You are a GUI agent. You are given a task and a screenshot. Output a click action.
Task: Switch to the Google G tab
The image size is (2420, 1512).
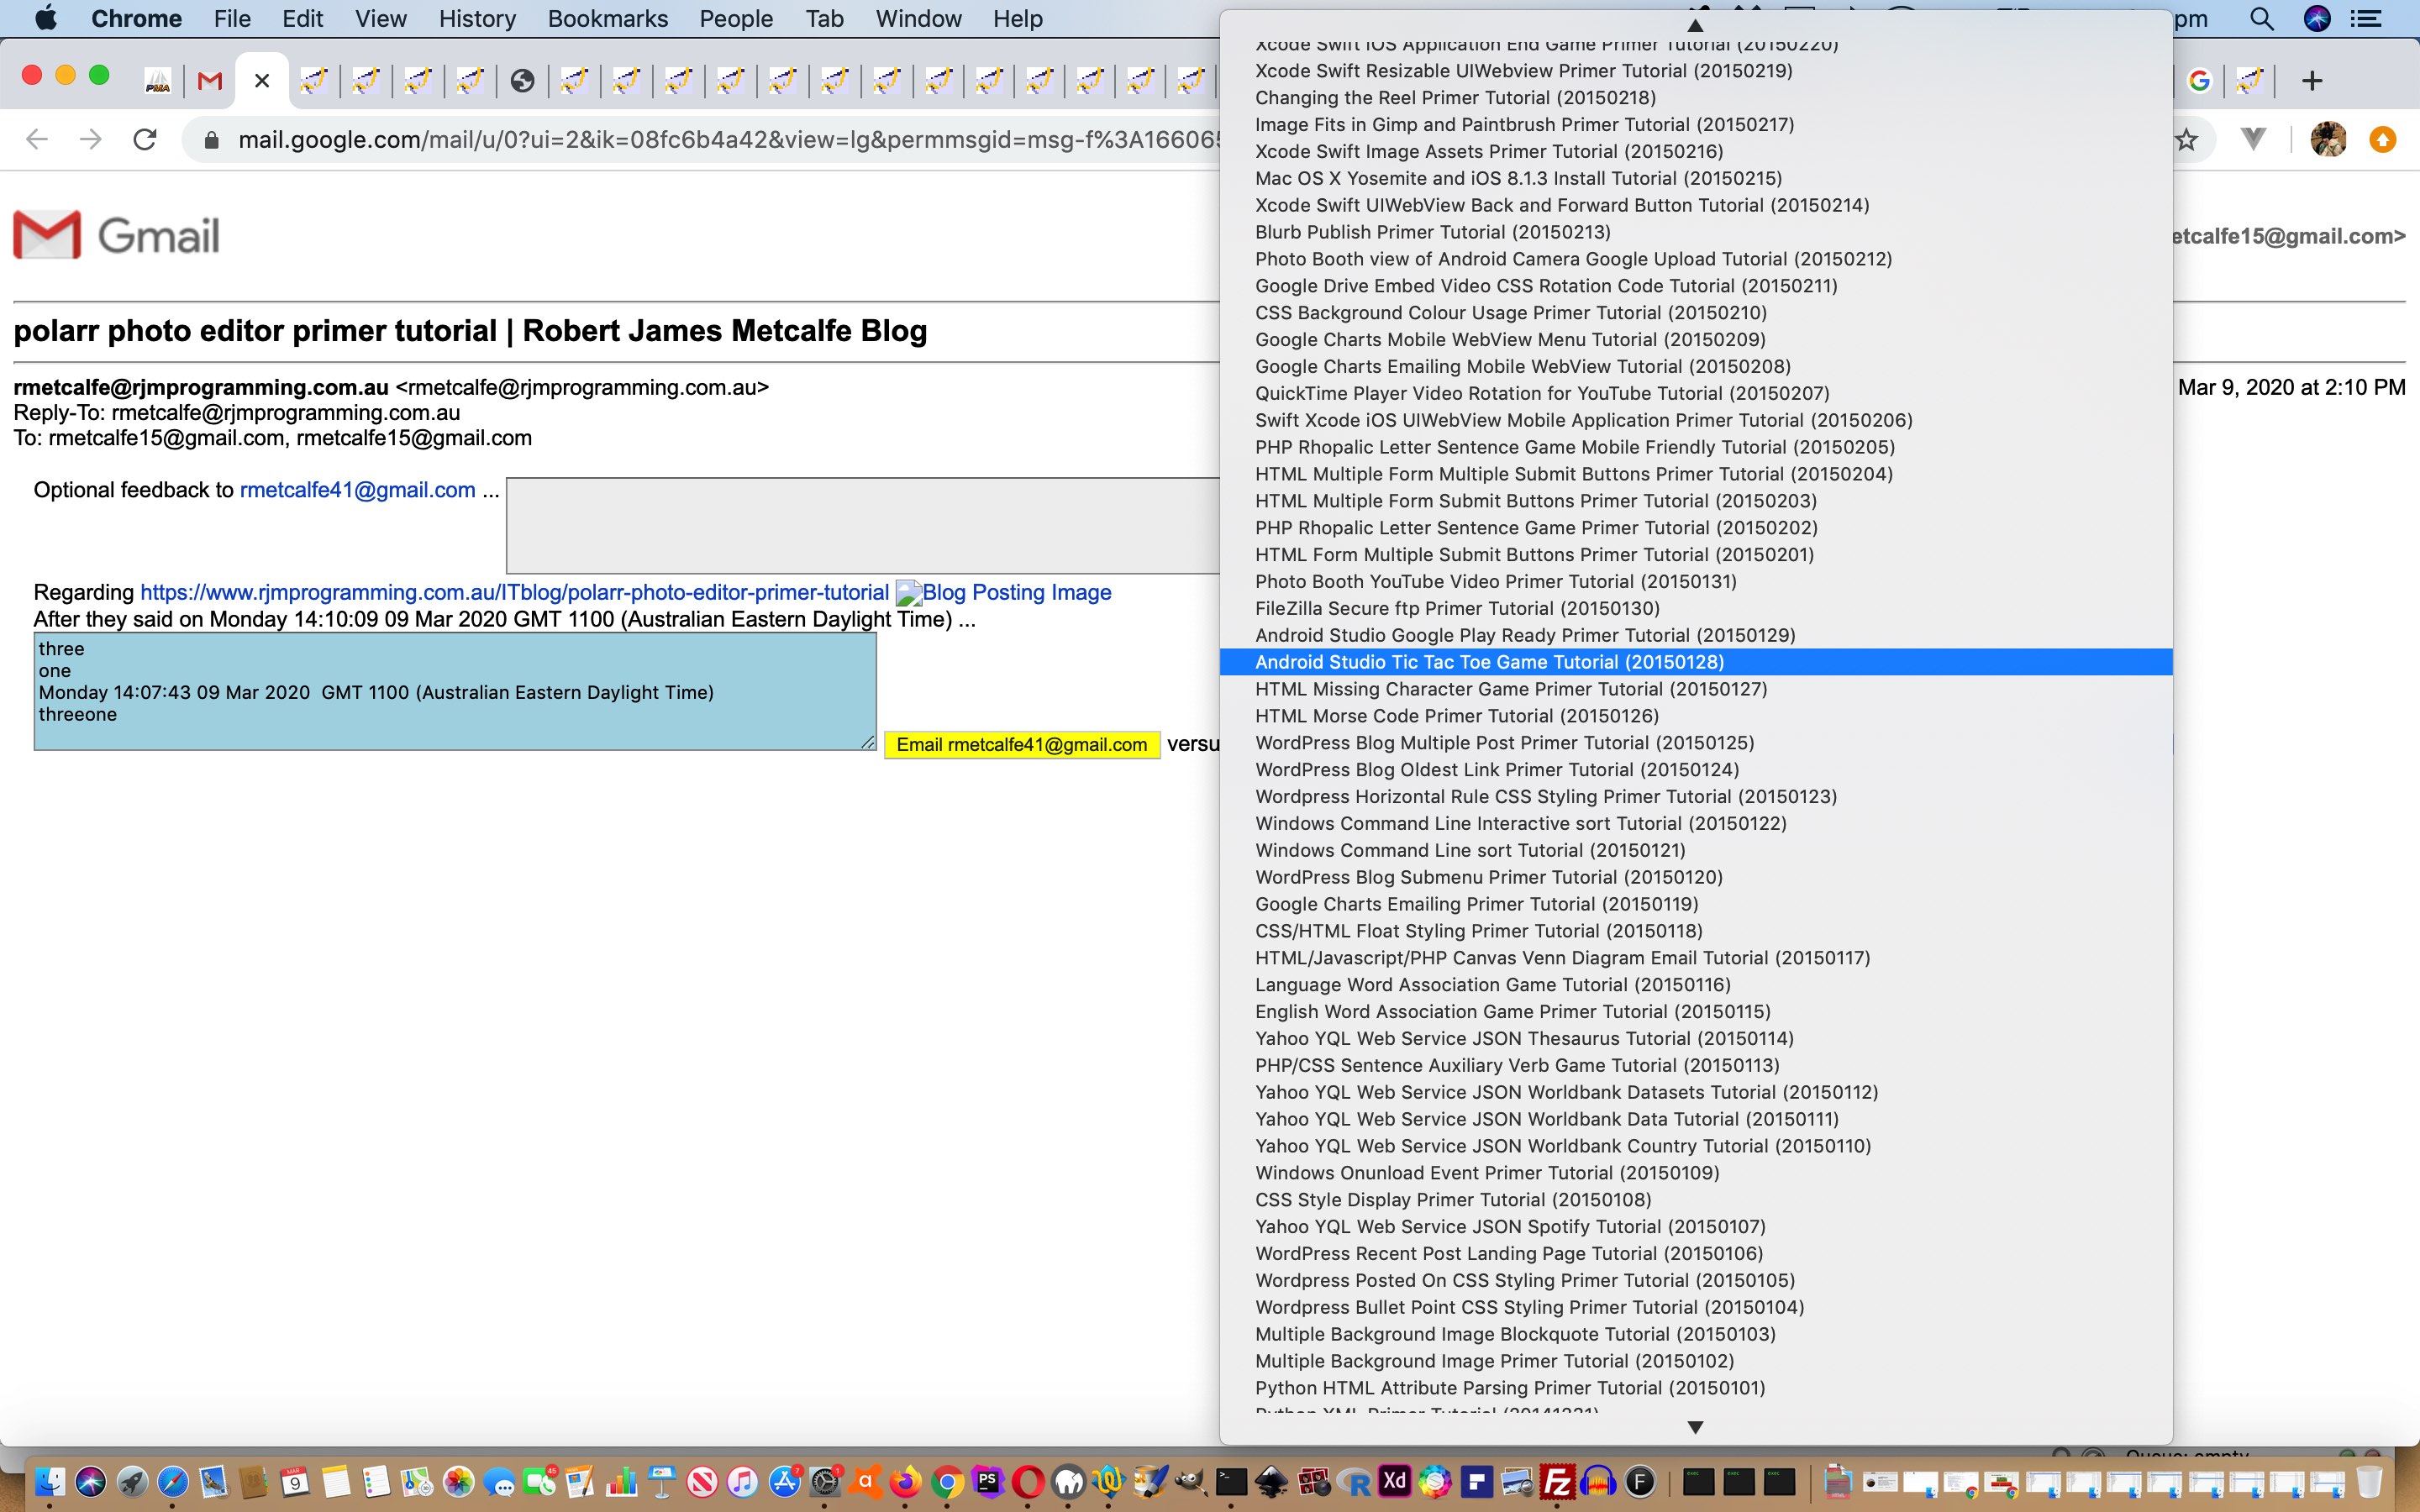[x=2199, y=81]
